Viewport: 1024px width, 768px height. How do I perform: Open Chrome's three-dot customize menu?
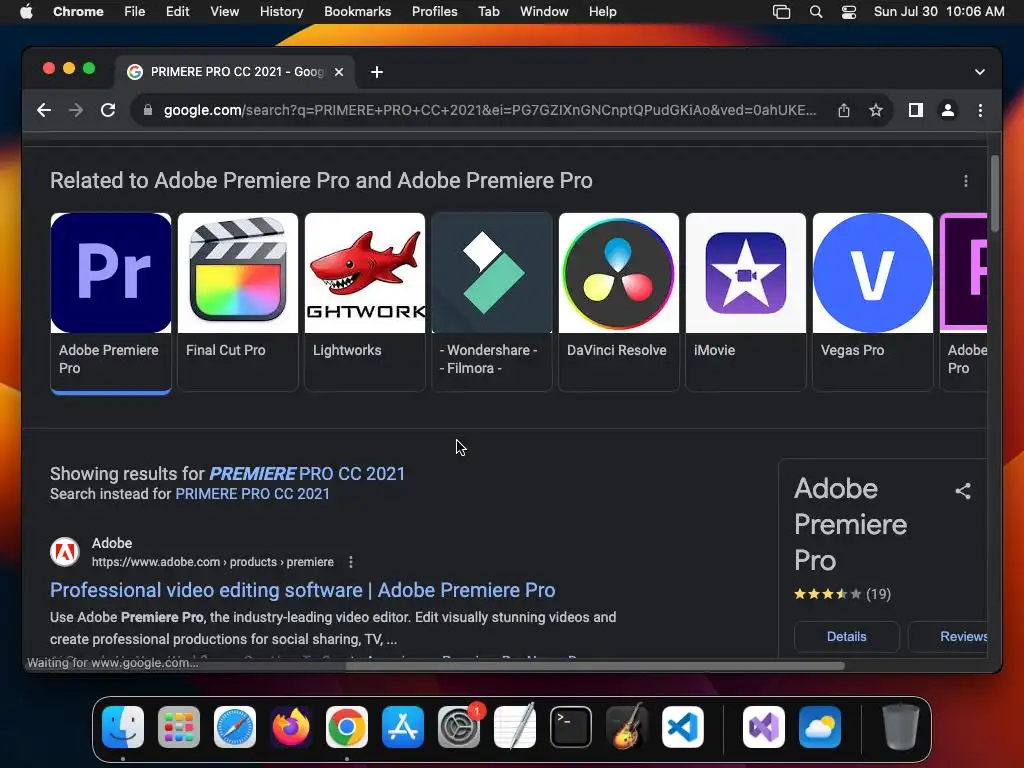tap(980, 110)
